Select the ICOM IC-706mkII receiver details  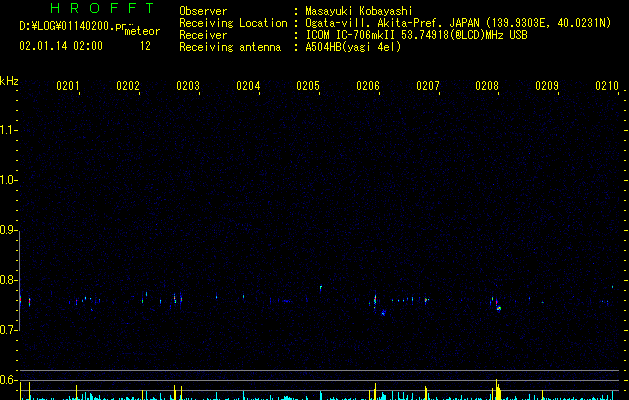coord(416,35)
